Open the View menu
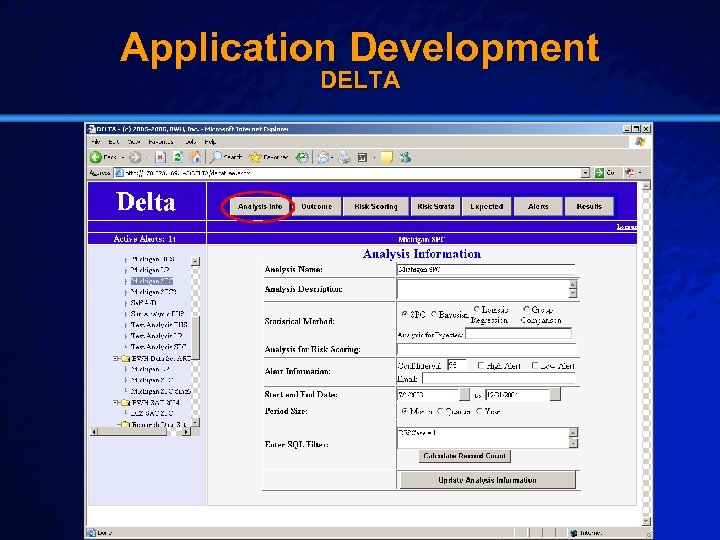Viewport: 720px width, 540px height. coord(134,142)
